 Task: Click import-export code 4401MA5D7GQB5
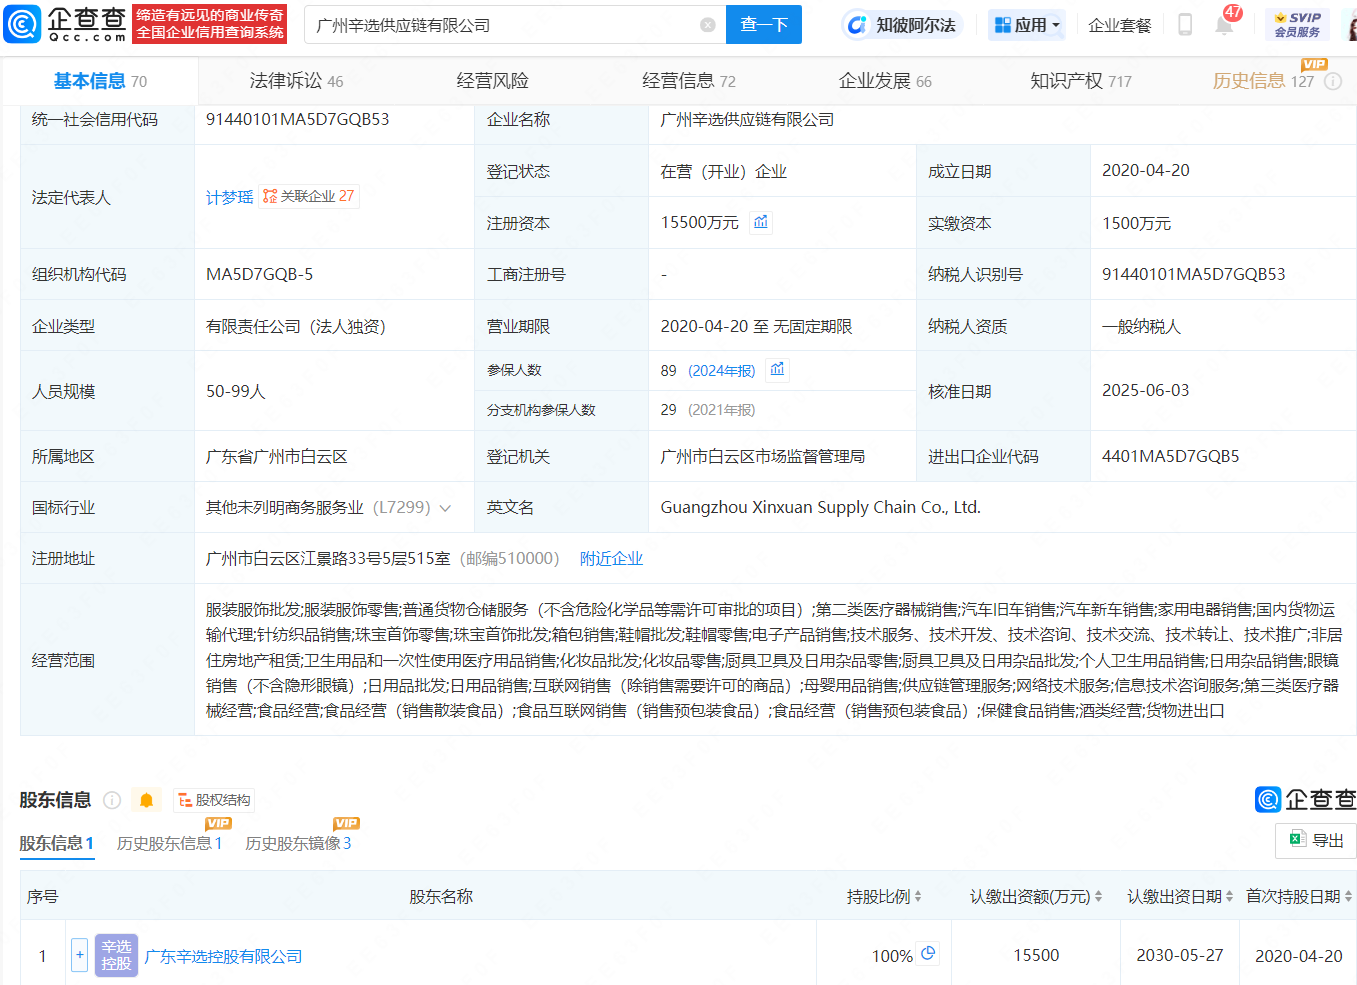(1170, 456)
